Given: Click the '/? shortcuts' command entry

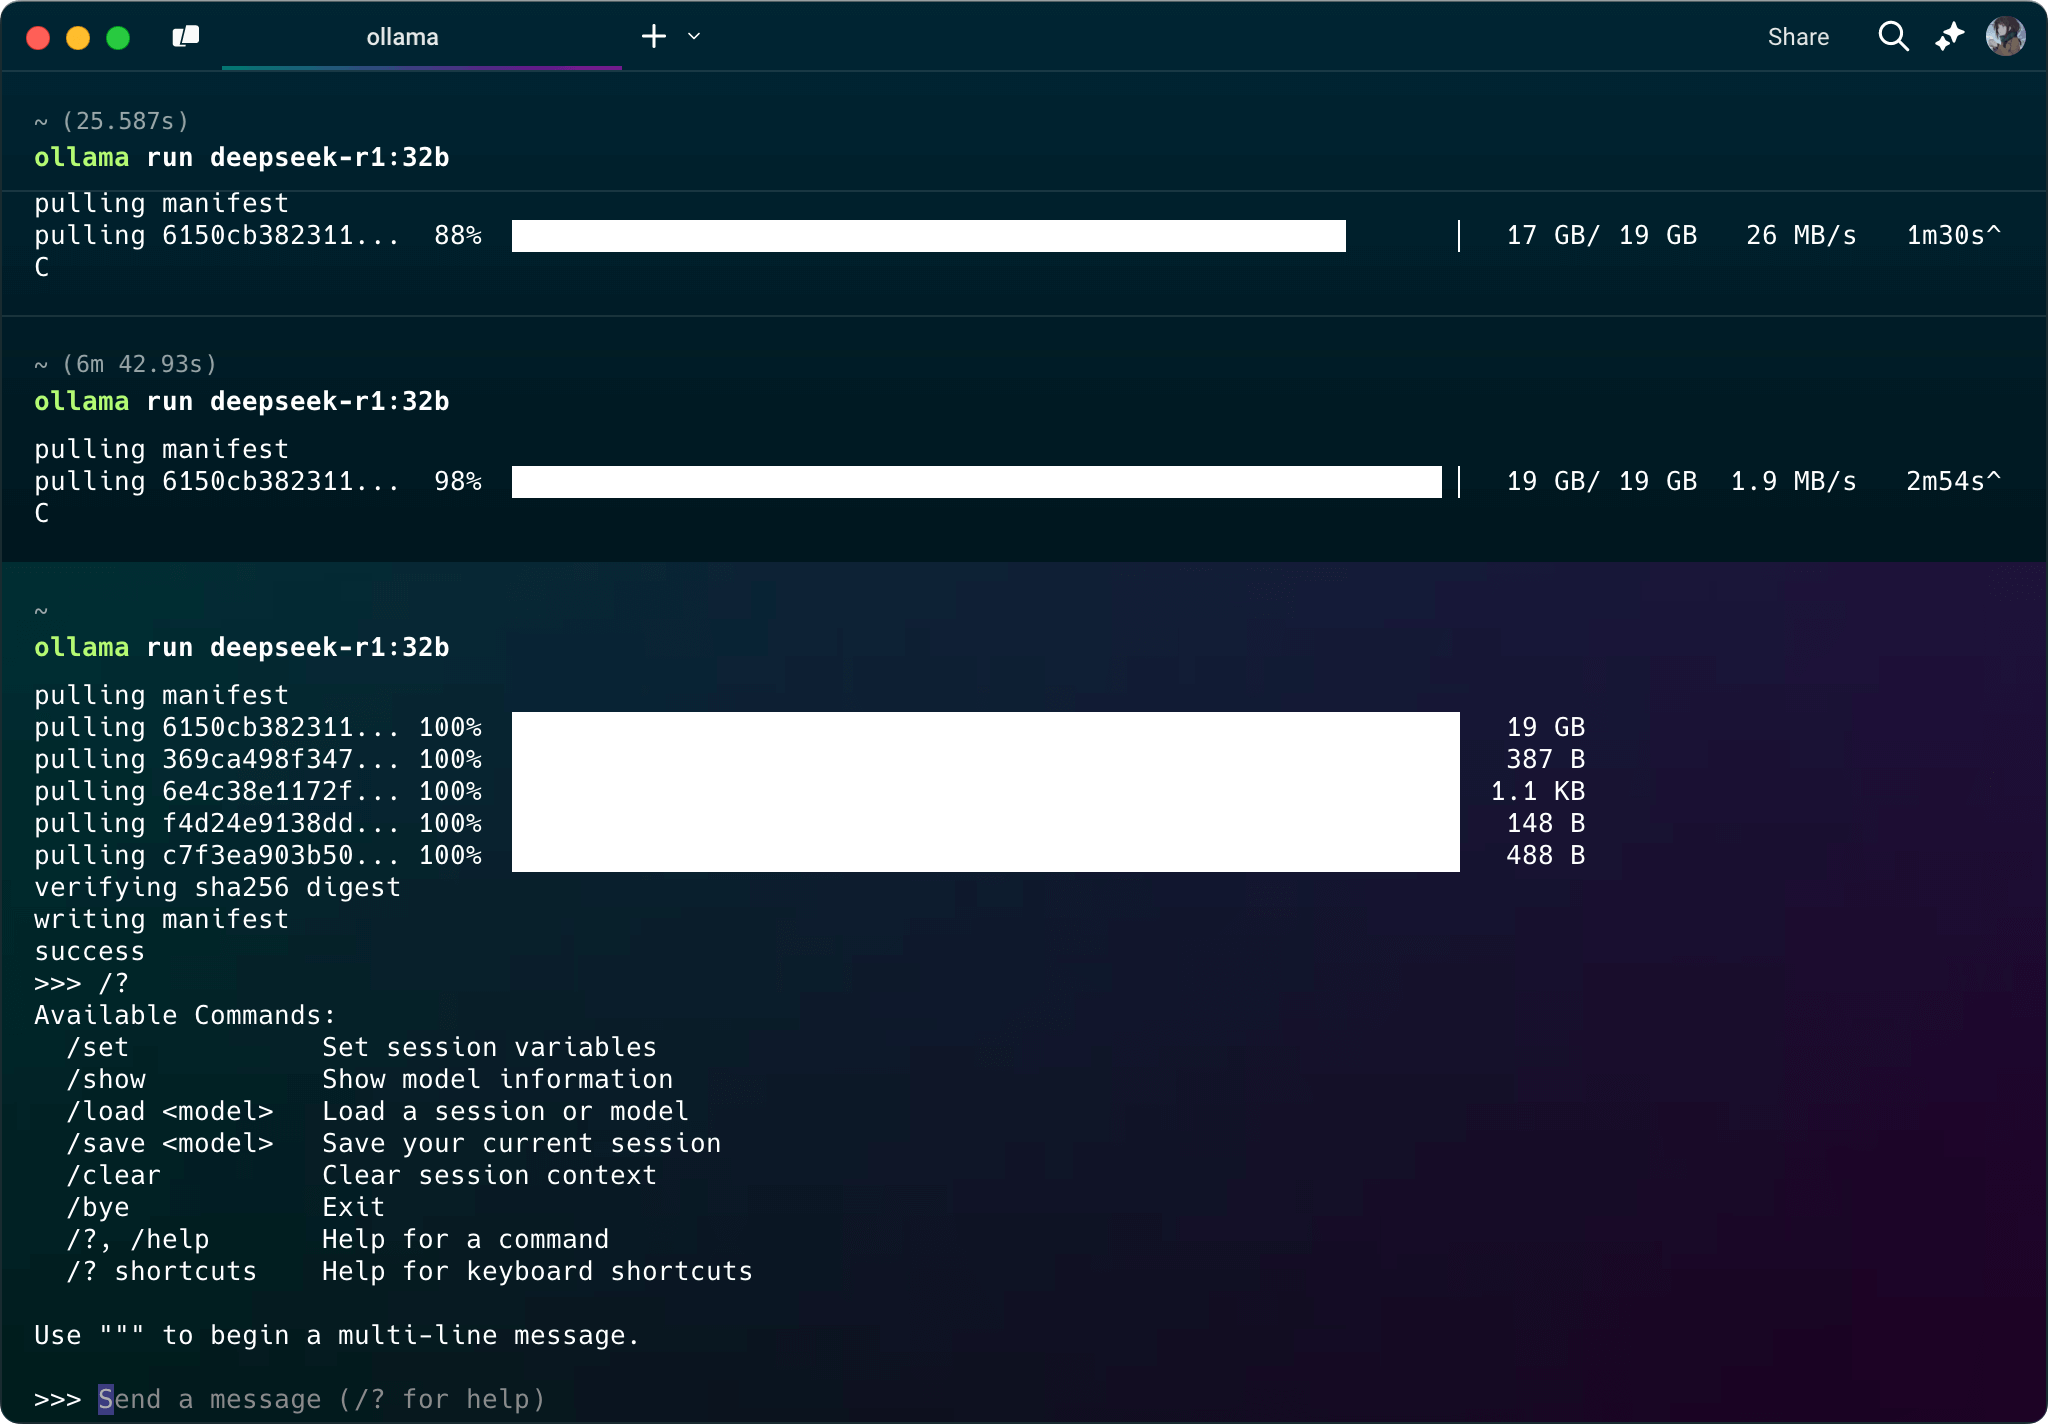Looking at the screenshot, I should point(161,1271).
